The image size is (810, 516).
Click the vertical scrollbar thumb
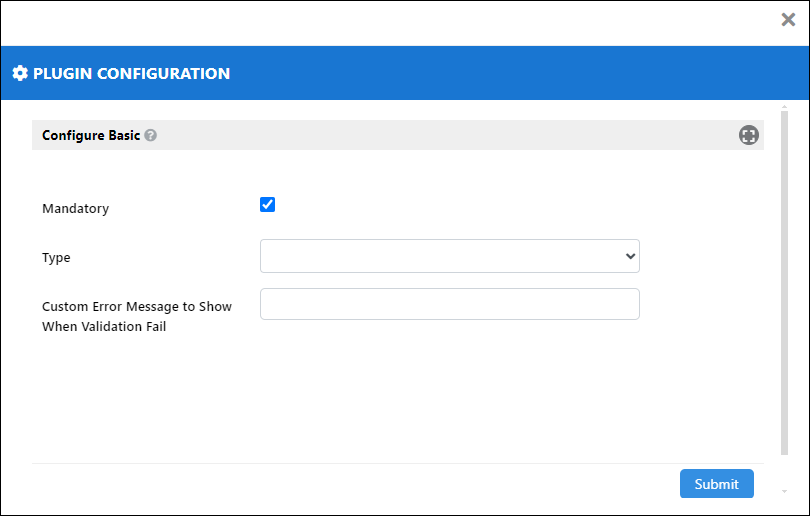784,283
